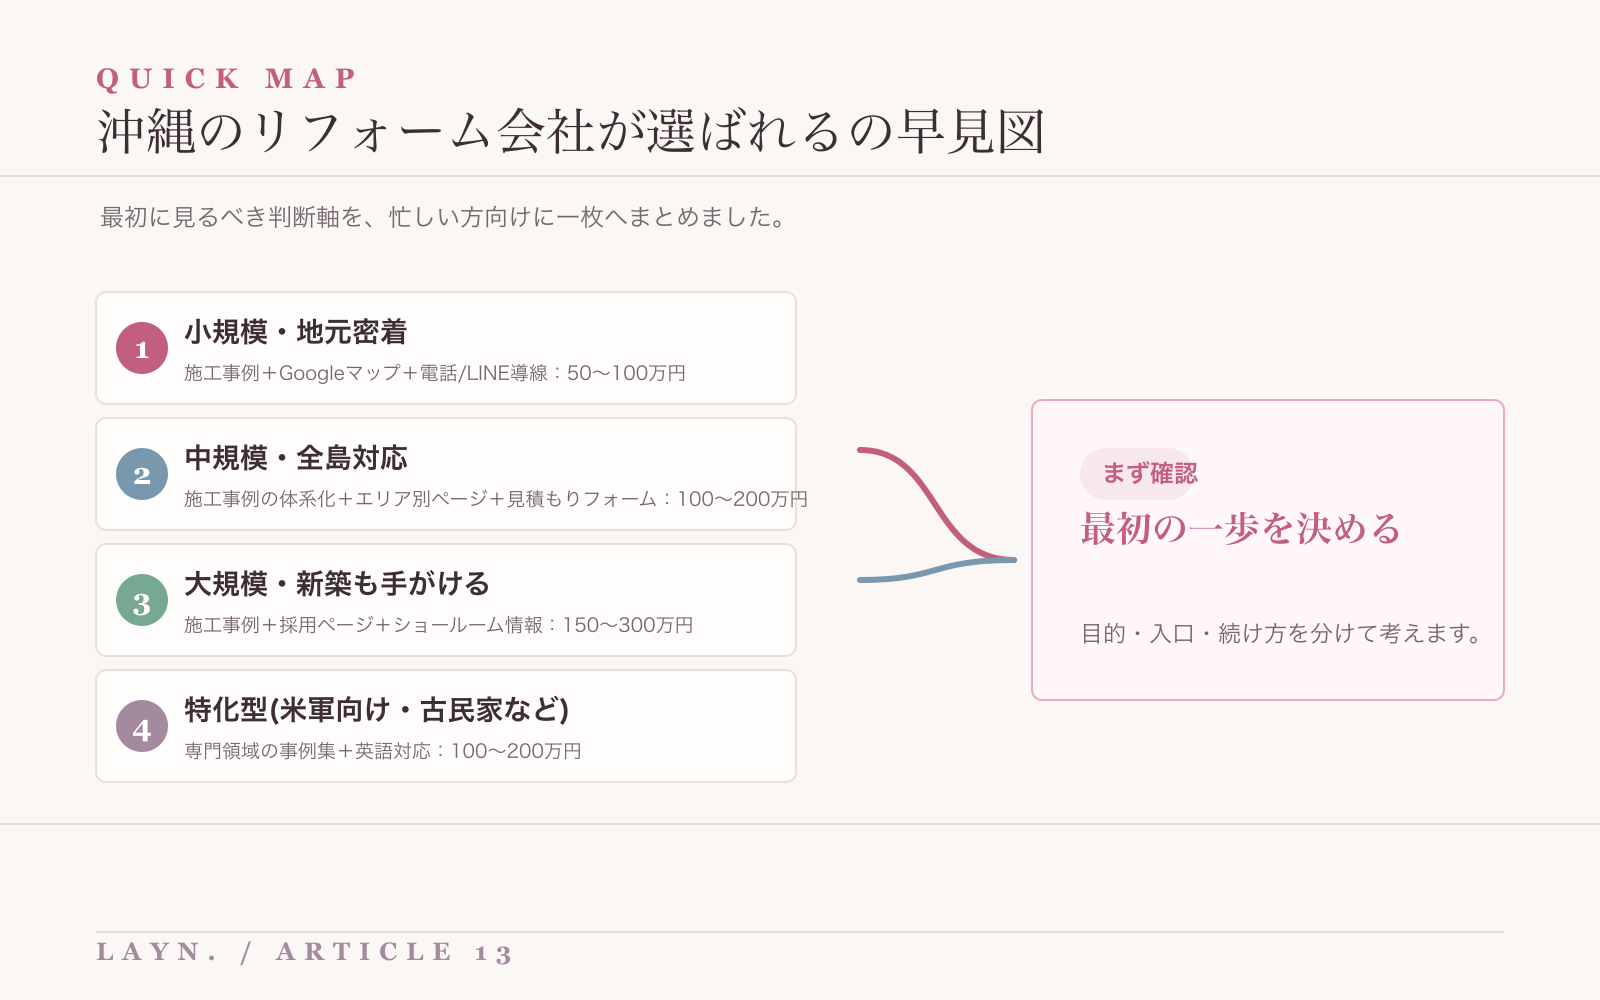The width and height of the screenshot is (1600, 1000).
Task: Select the 小規模・地元密着 card heading
Action: [296, 332]
